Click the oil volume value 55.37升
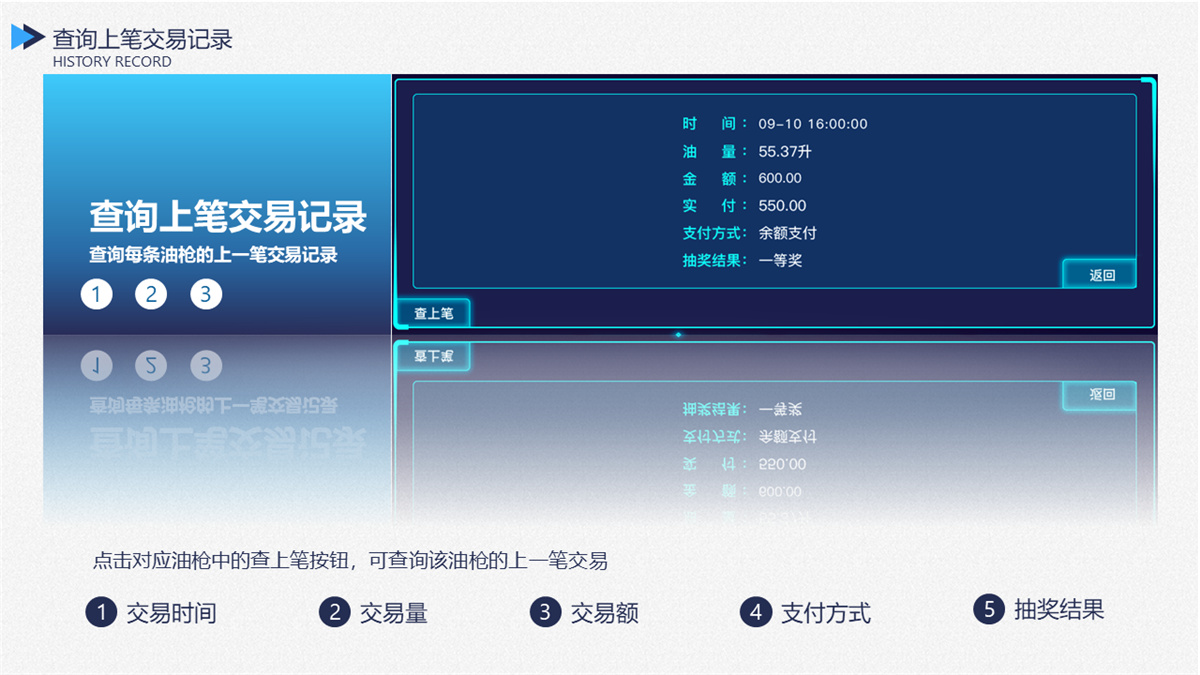1200x675 pixels. point(785,151)
